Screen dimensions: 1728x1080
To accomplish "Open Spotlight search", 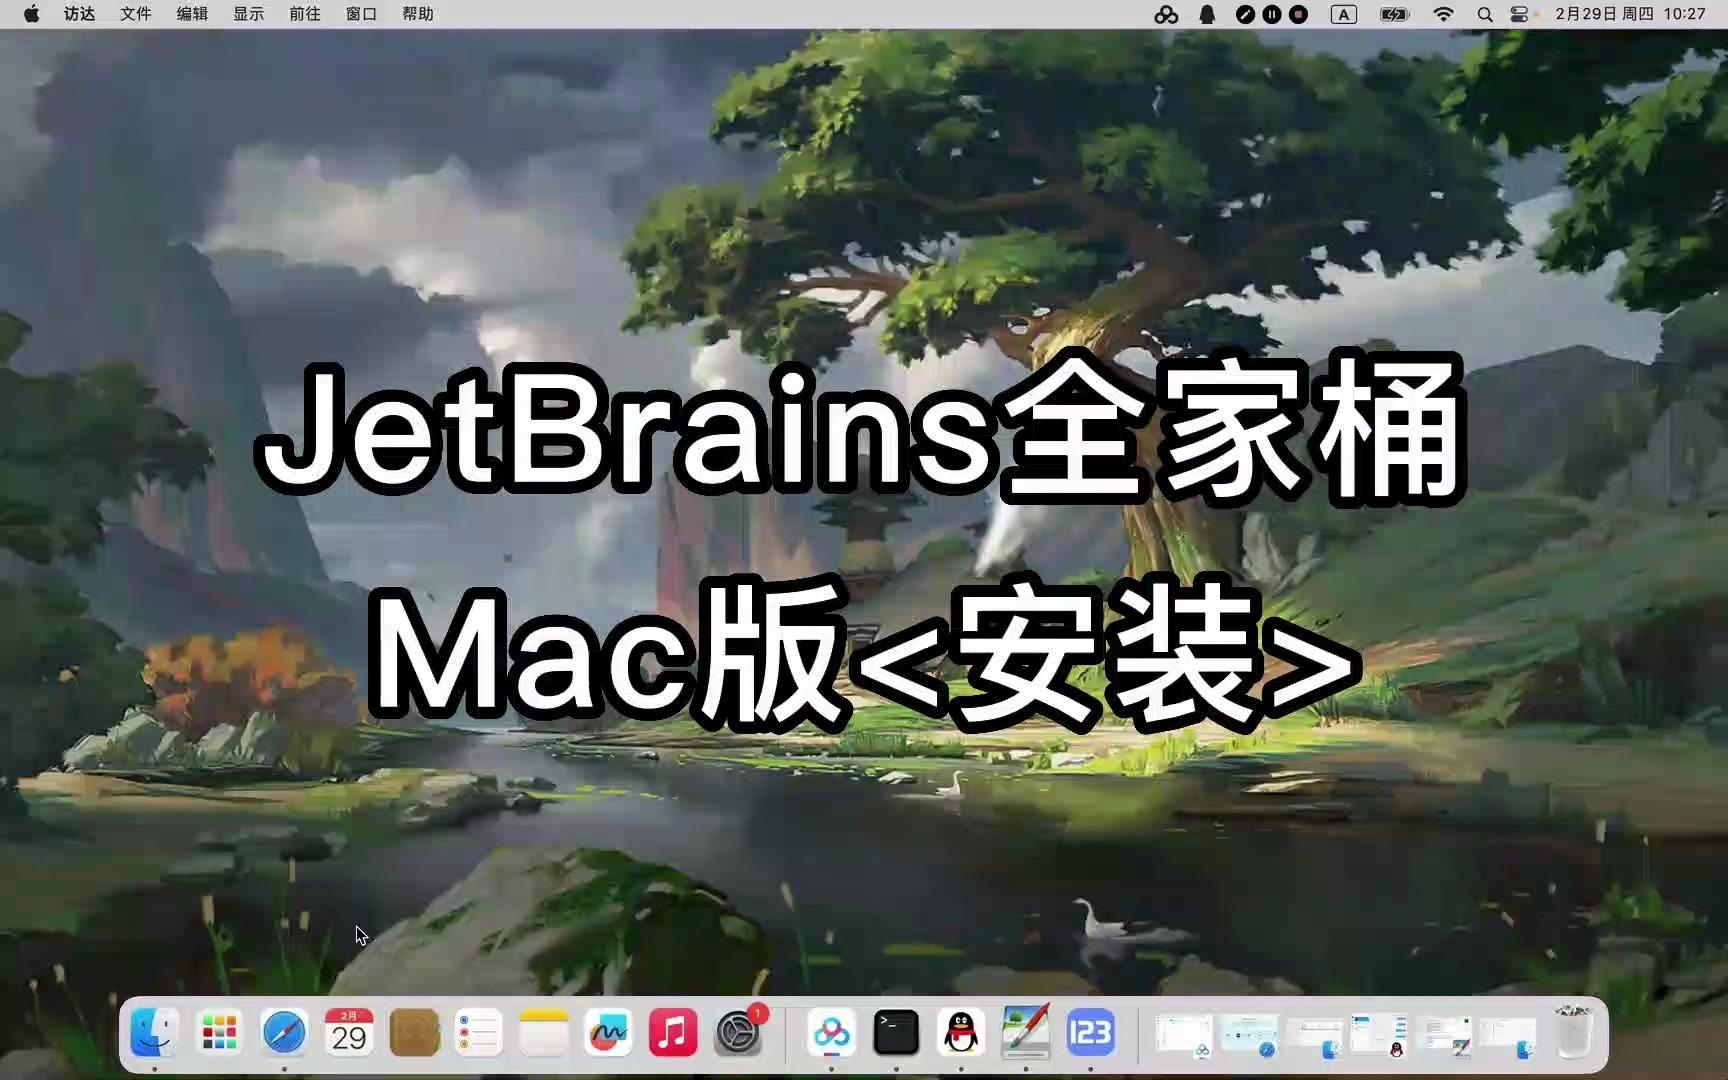I will 1485,14.
